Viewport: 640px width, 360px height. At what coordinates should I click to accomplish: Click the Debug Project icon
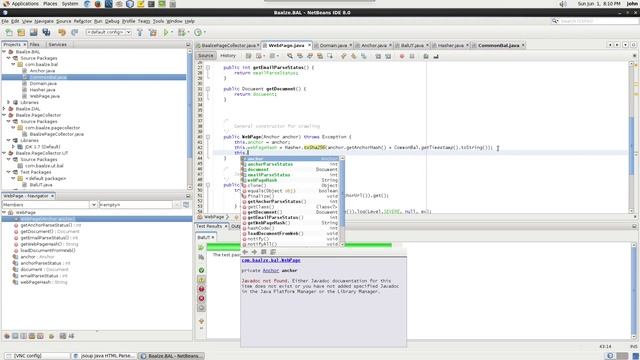182,32
